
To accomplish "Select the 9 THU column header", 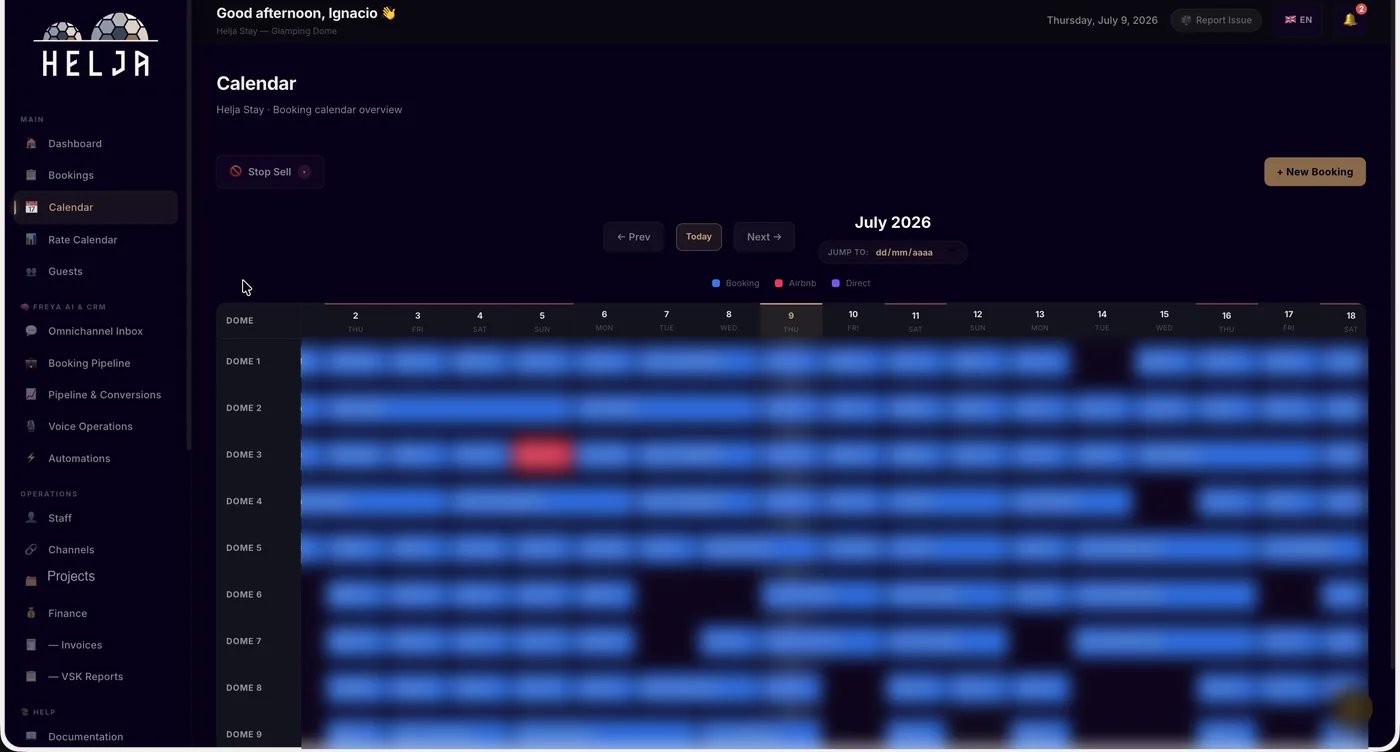I will [x=791, y=321].
